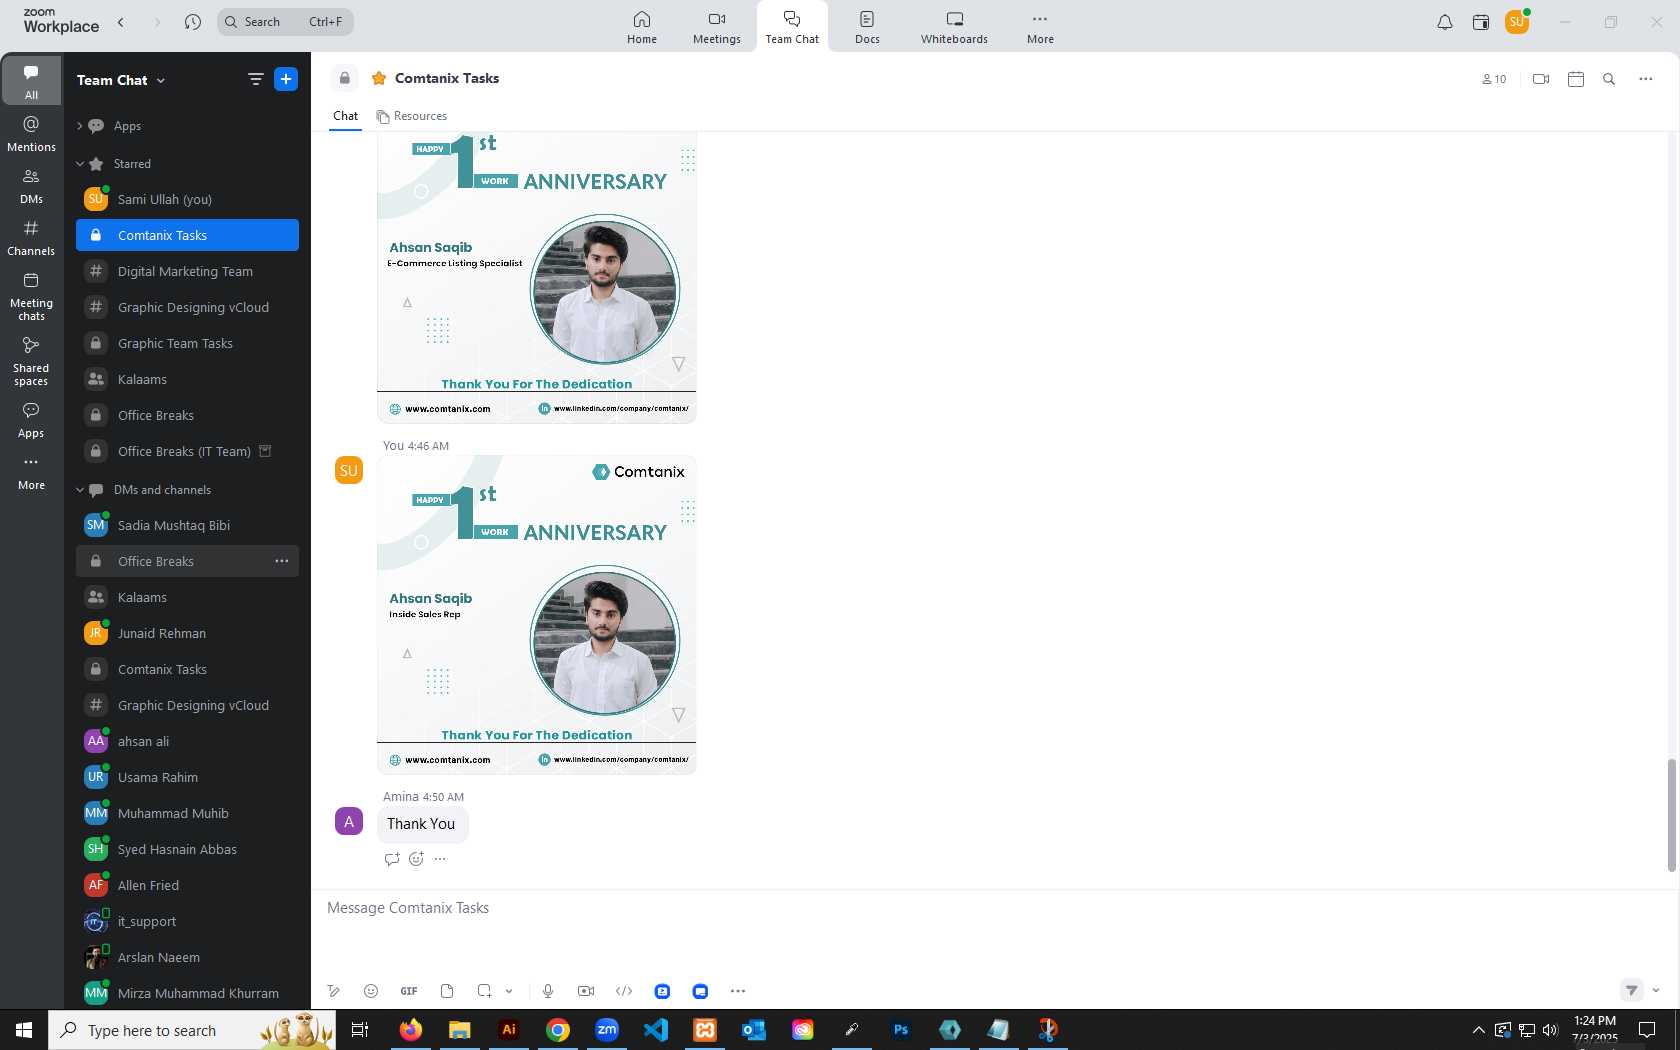
Task: Open the channel calendar scheduling icon
Action: (x=1576, y=79)
